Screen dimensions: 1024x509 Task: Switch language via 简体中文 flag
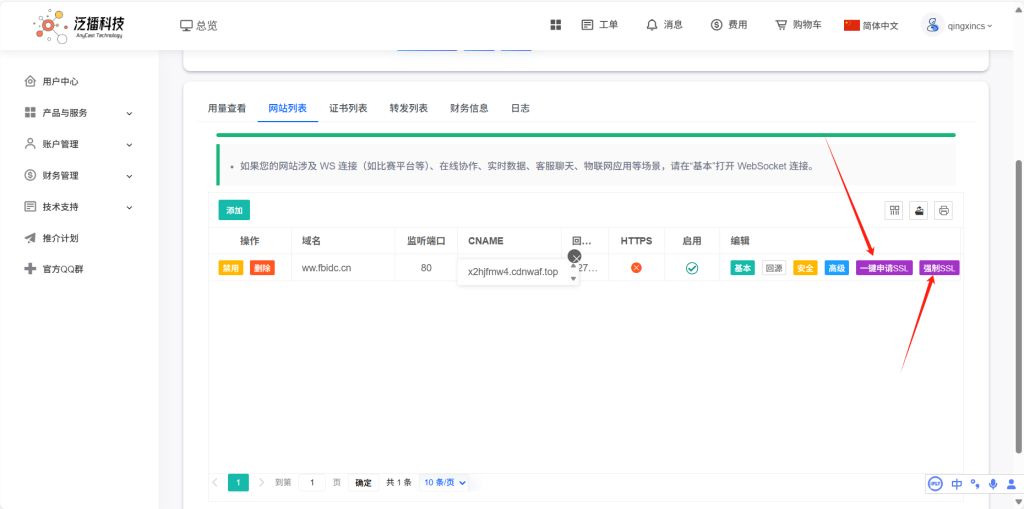(871, 25)
